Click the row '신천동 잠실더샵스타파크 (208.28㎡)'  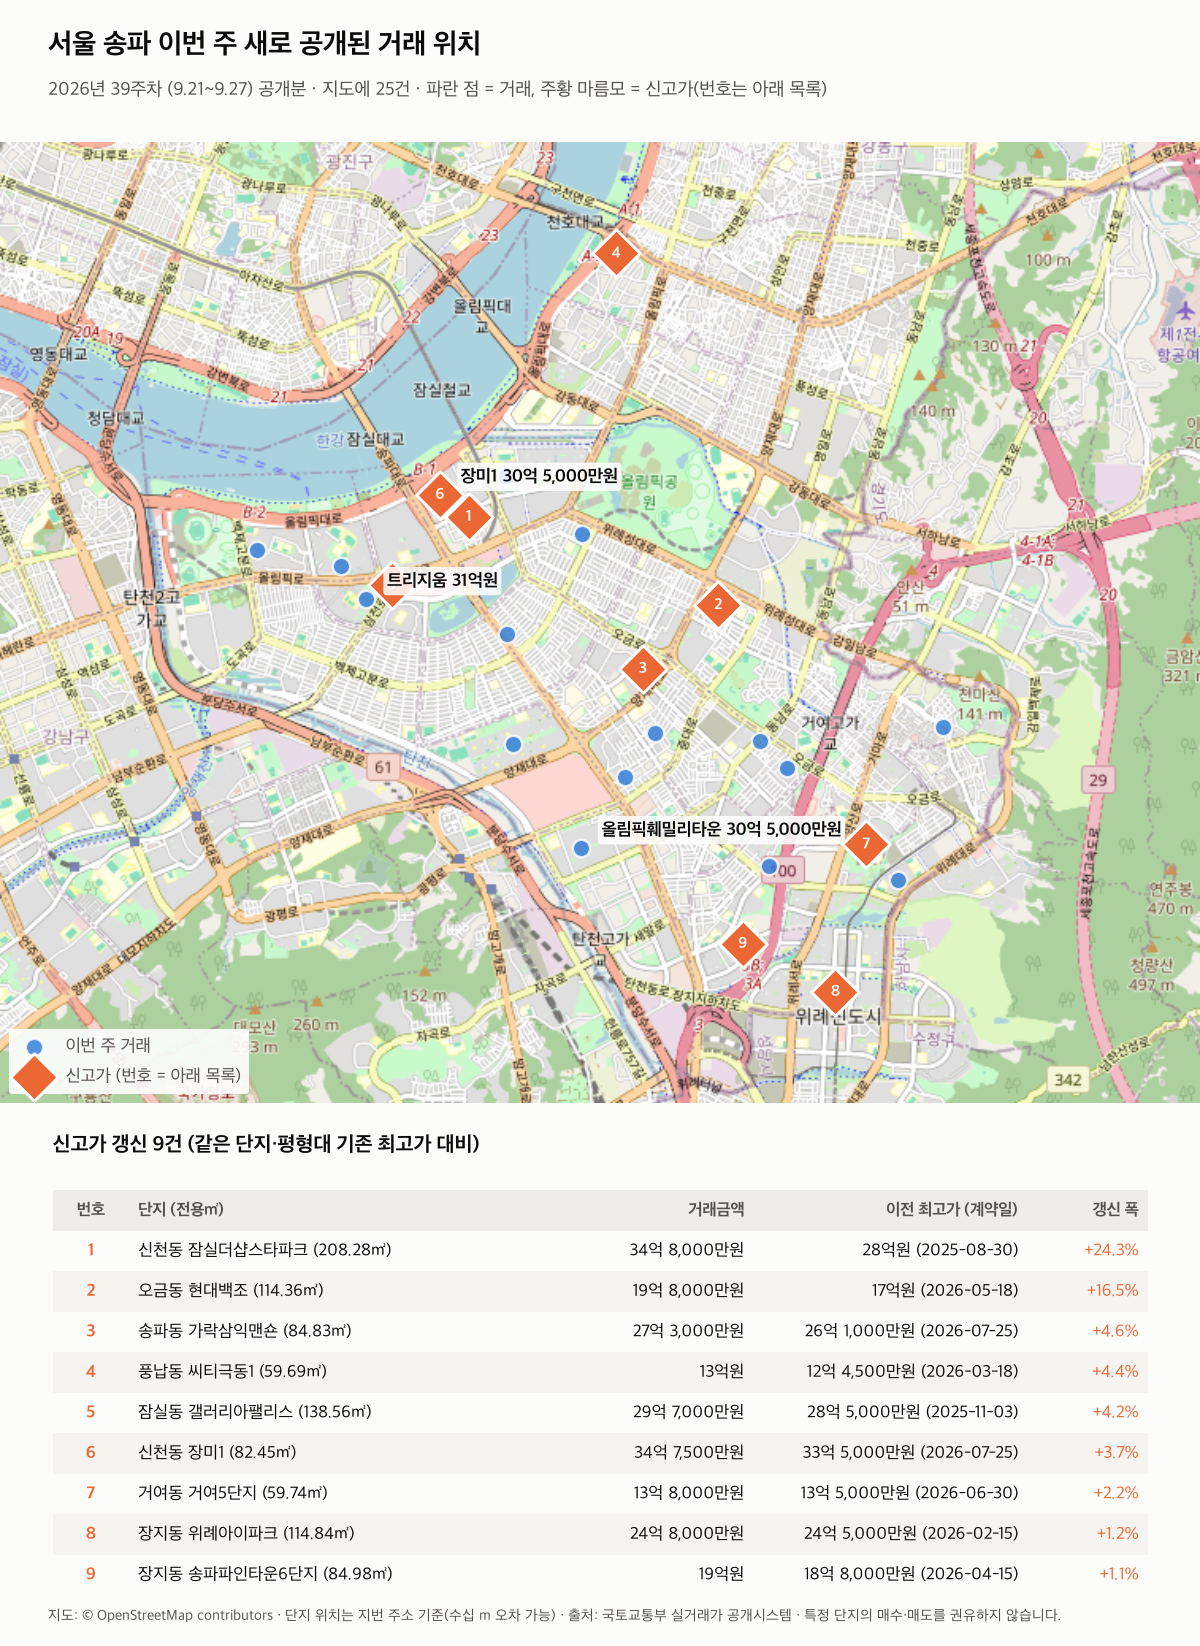(600, 1250)
